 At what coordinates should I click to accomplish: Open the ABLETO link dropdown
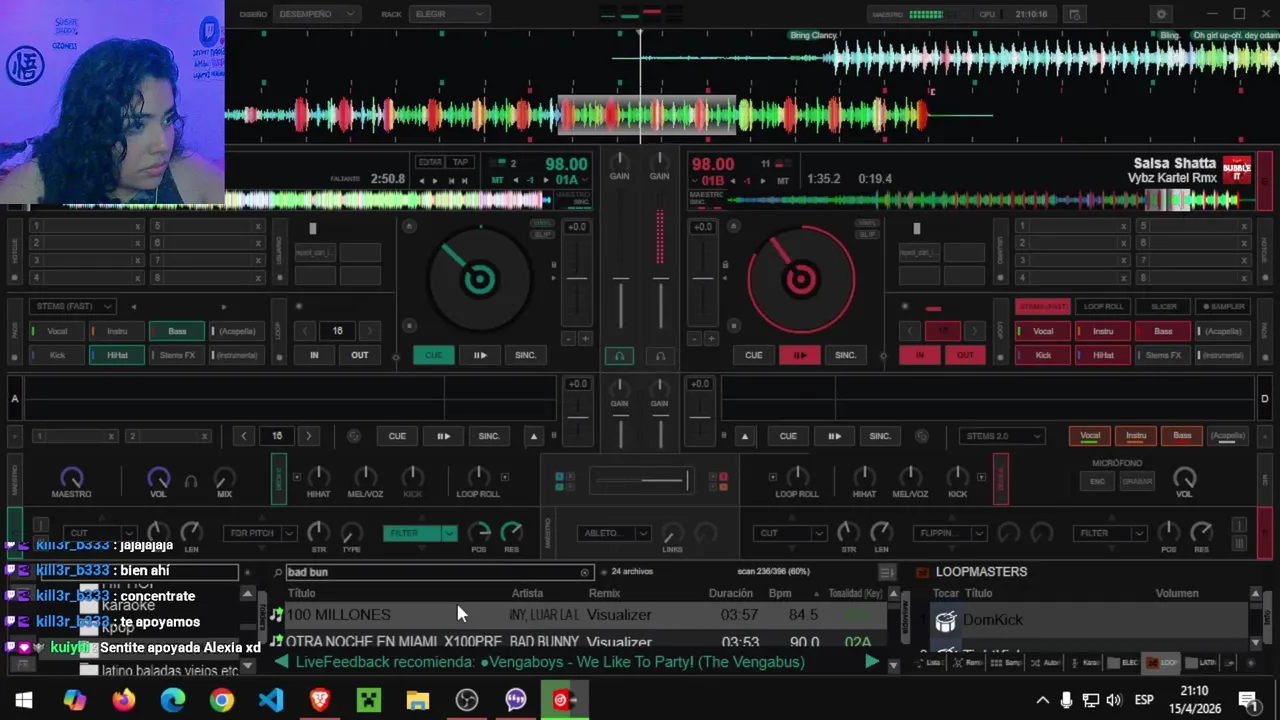click(614, 533)
